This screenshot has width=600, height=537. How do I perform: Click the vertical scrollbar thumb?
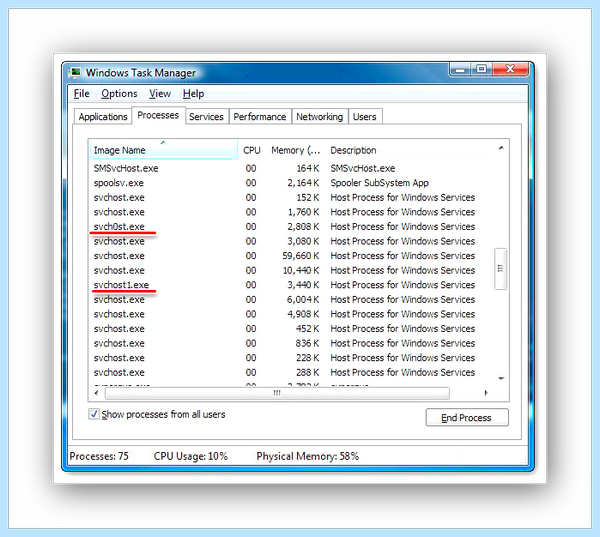click(x=501, y=269)
